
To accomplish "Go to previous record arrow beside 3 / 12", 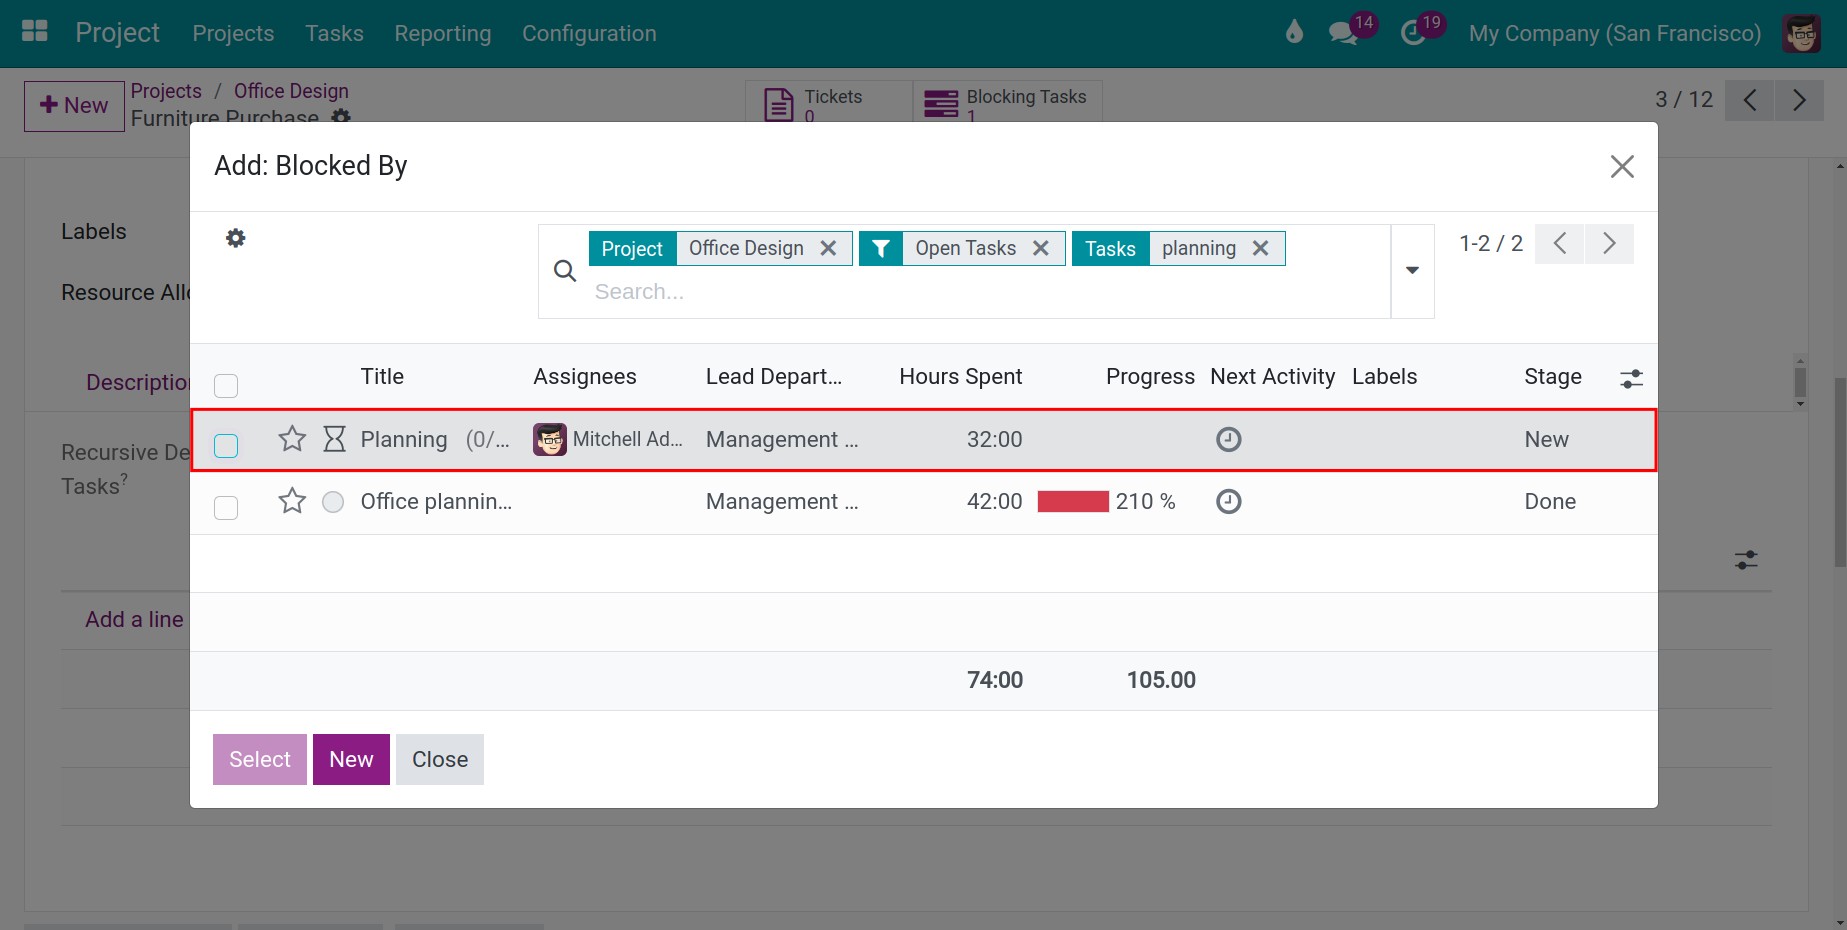I will point(1749,100).
